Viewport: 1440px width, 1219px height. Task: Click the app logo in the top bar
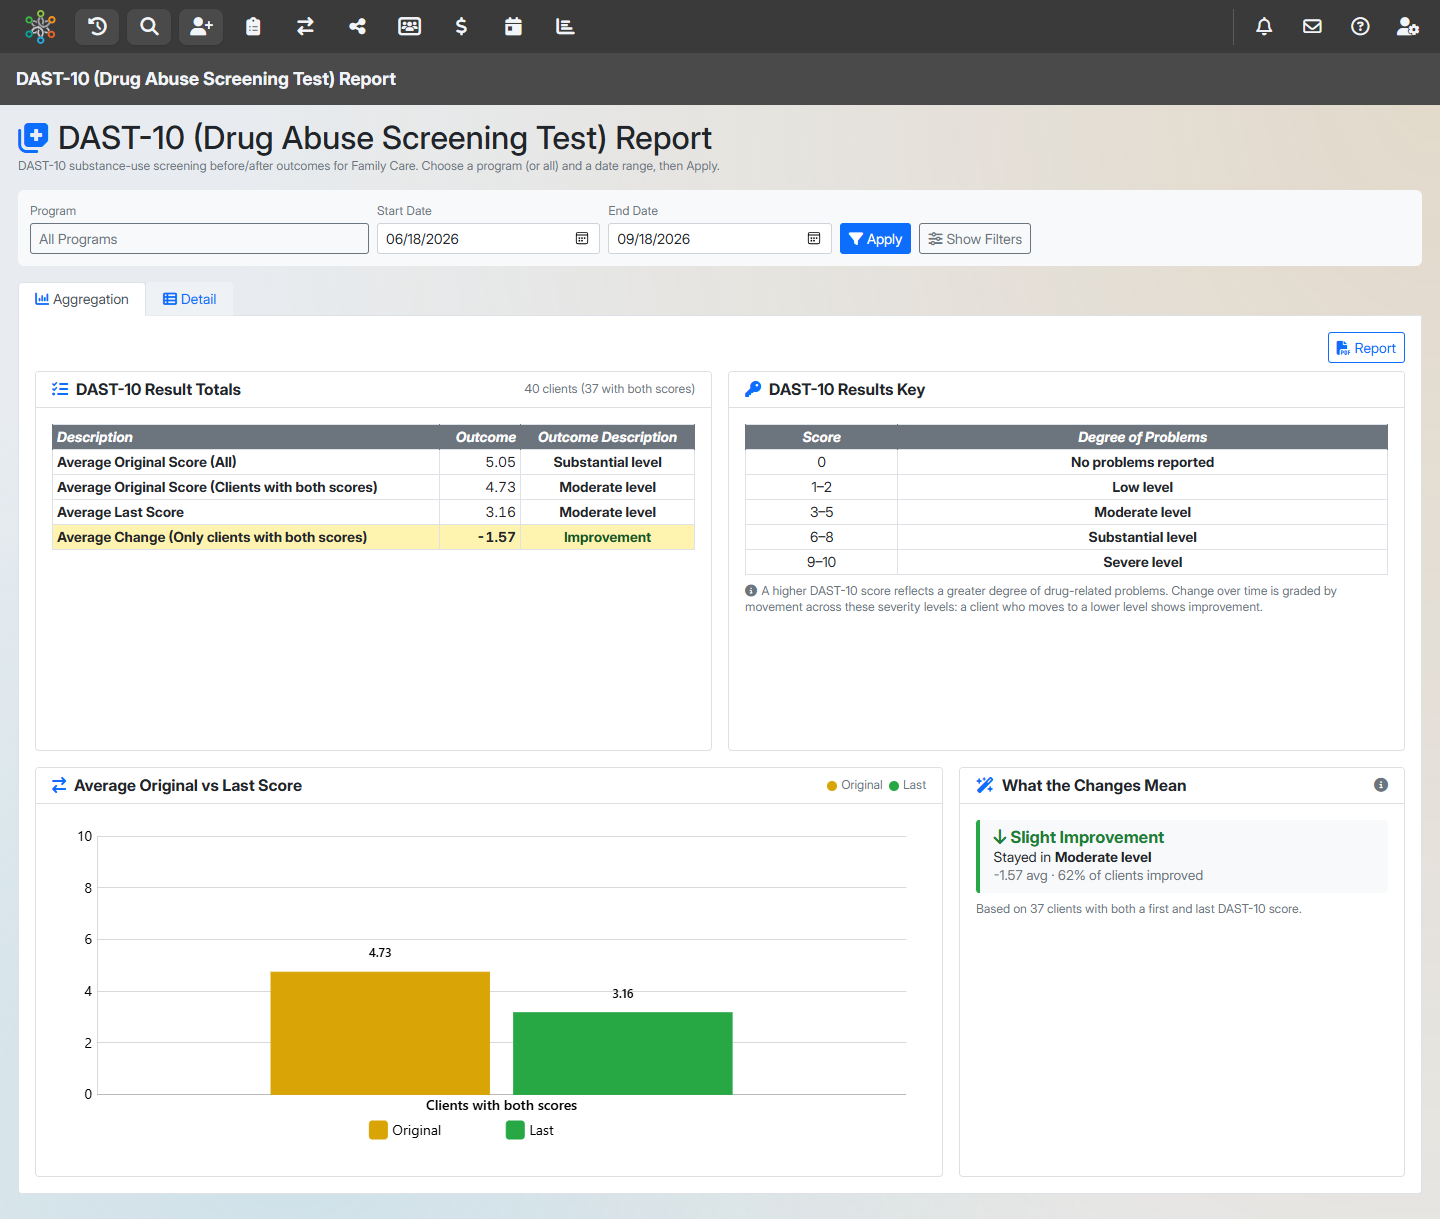(40, 27)
